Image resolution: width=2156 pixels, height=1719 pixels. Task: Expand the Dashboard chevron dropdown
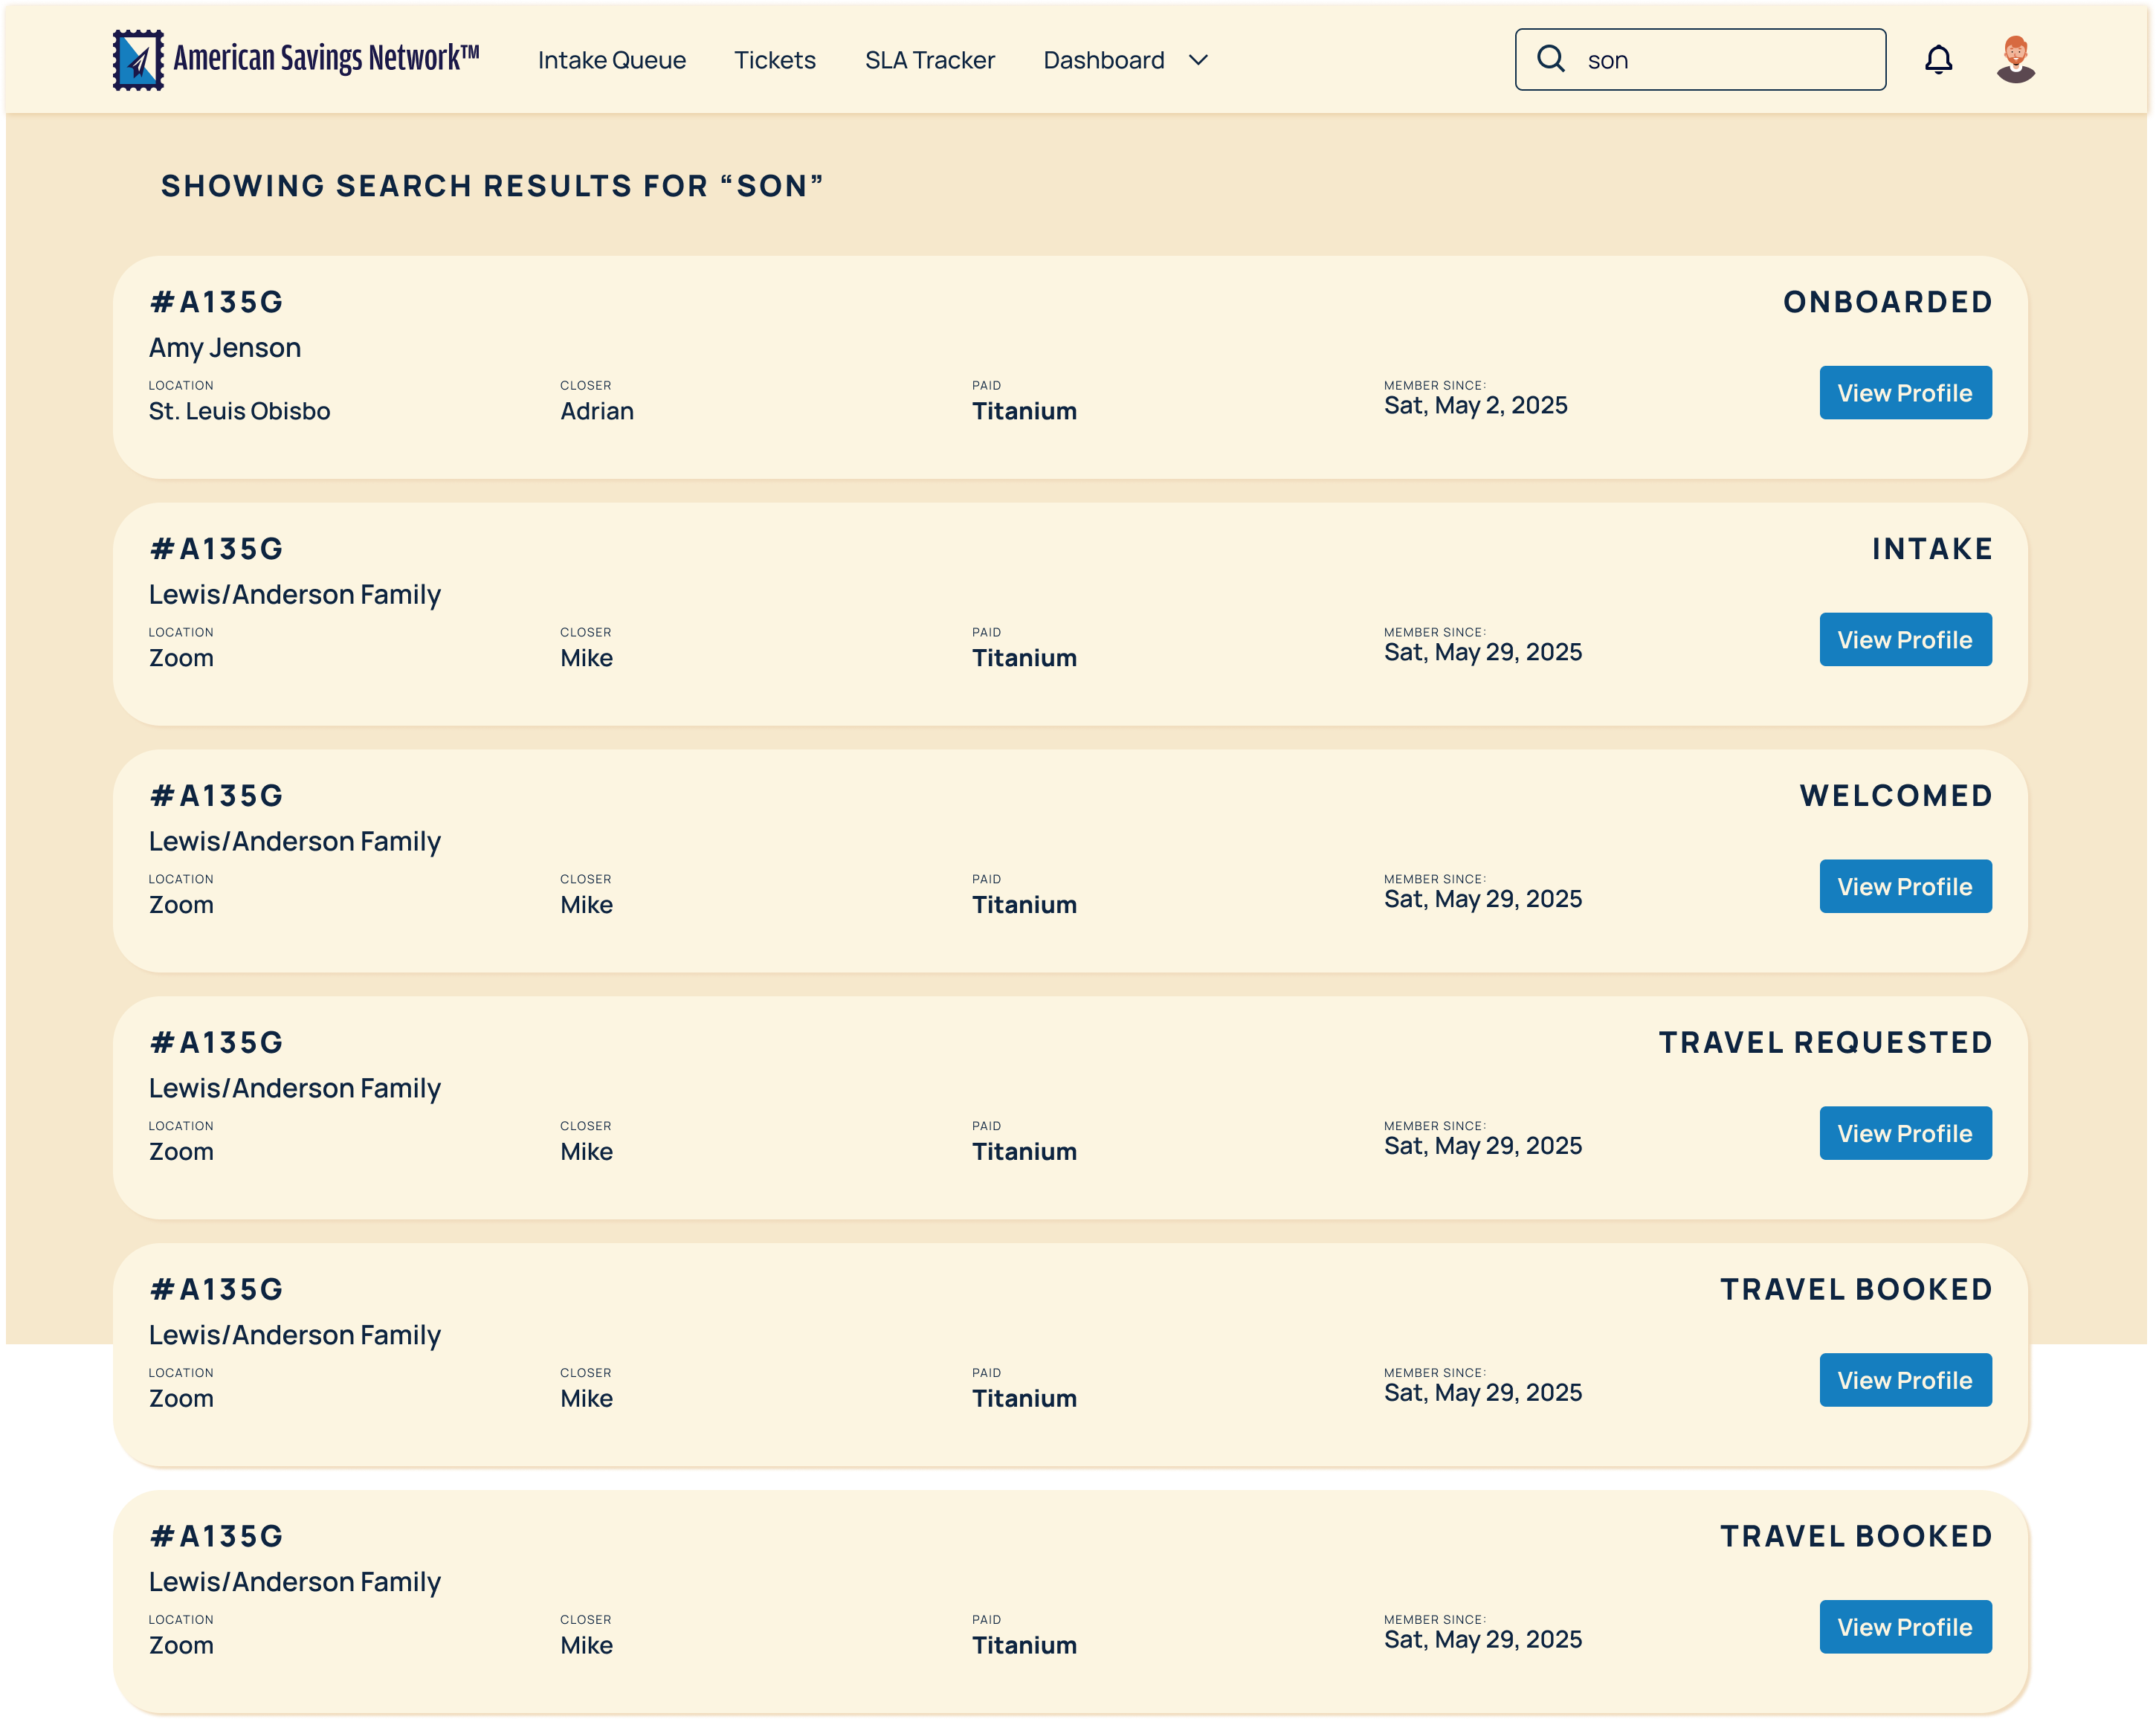coord(1198,60)
